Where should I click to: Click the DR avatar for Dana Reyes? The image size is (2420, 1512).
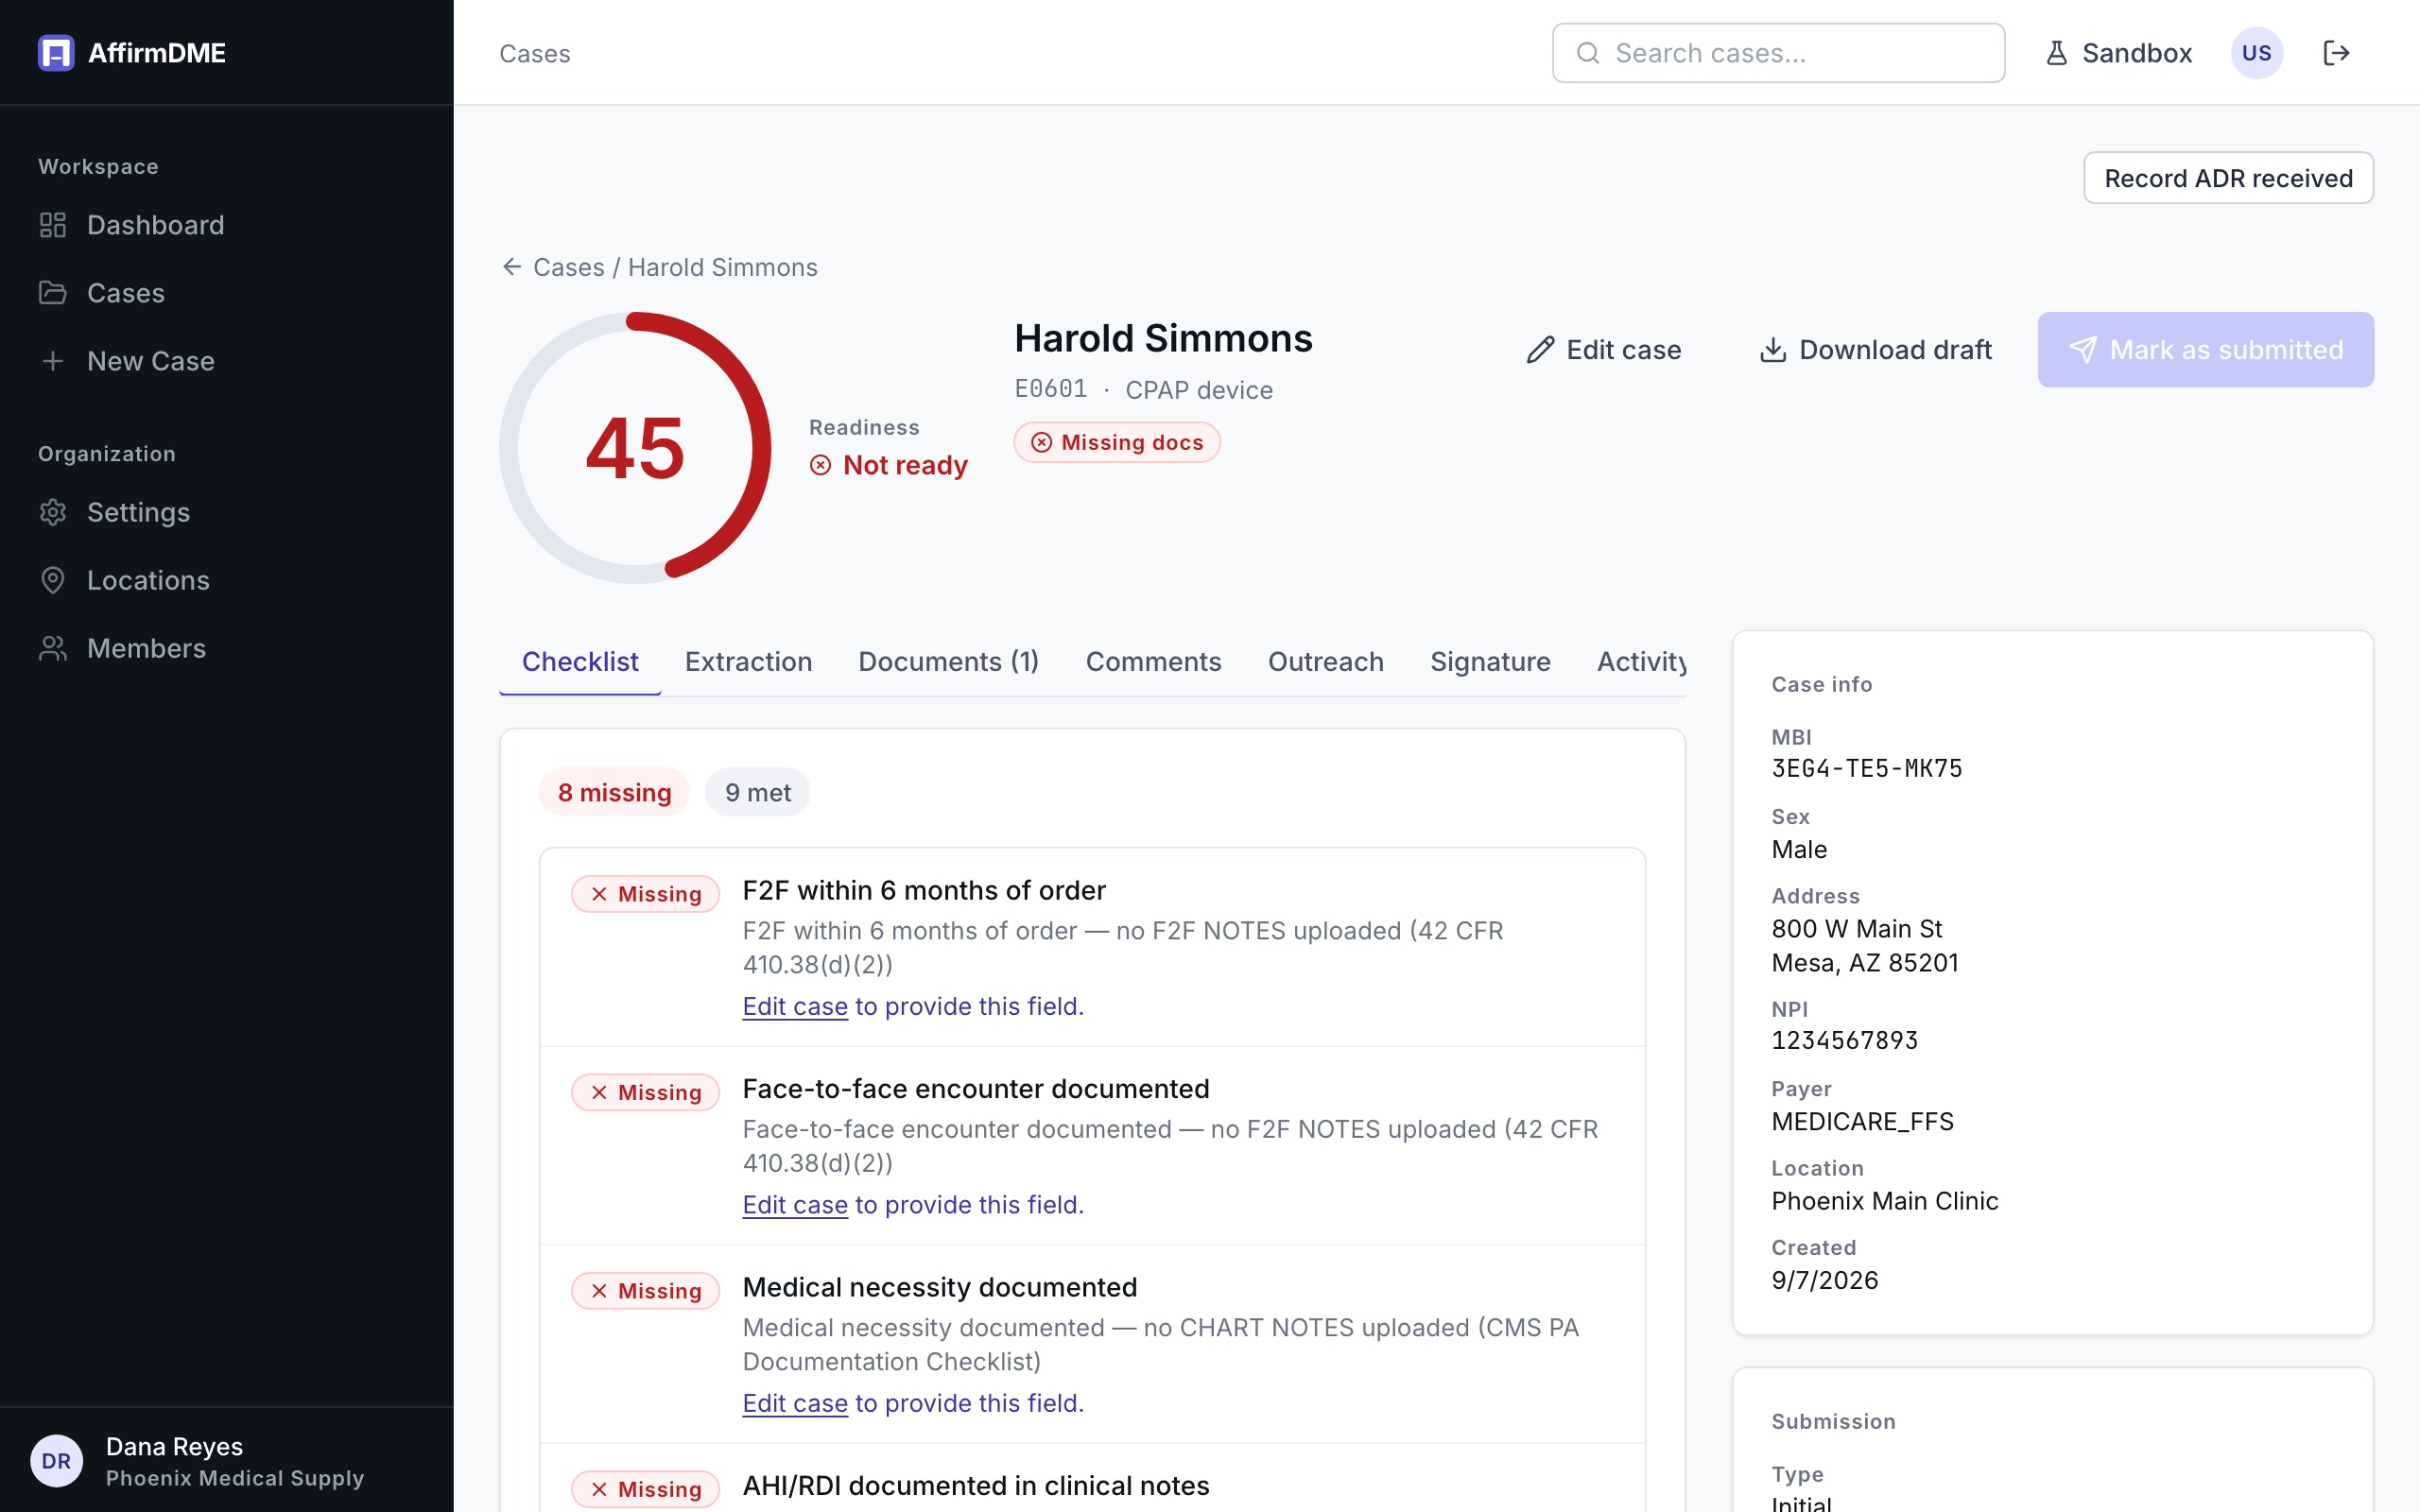pyautogui.click(x=57, y=1461)
